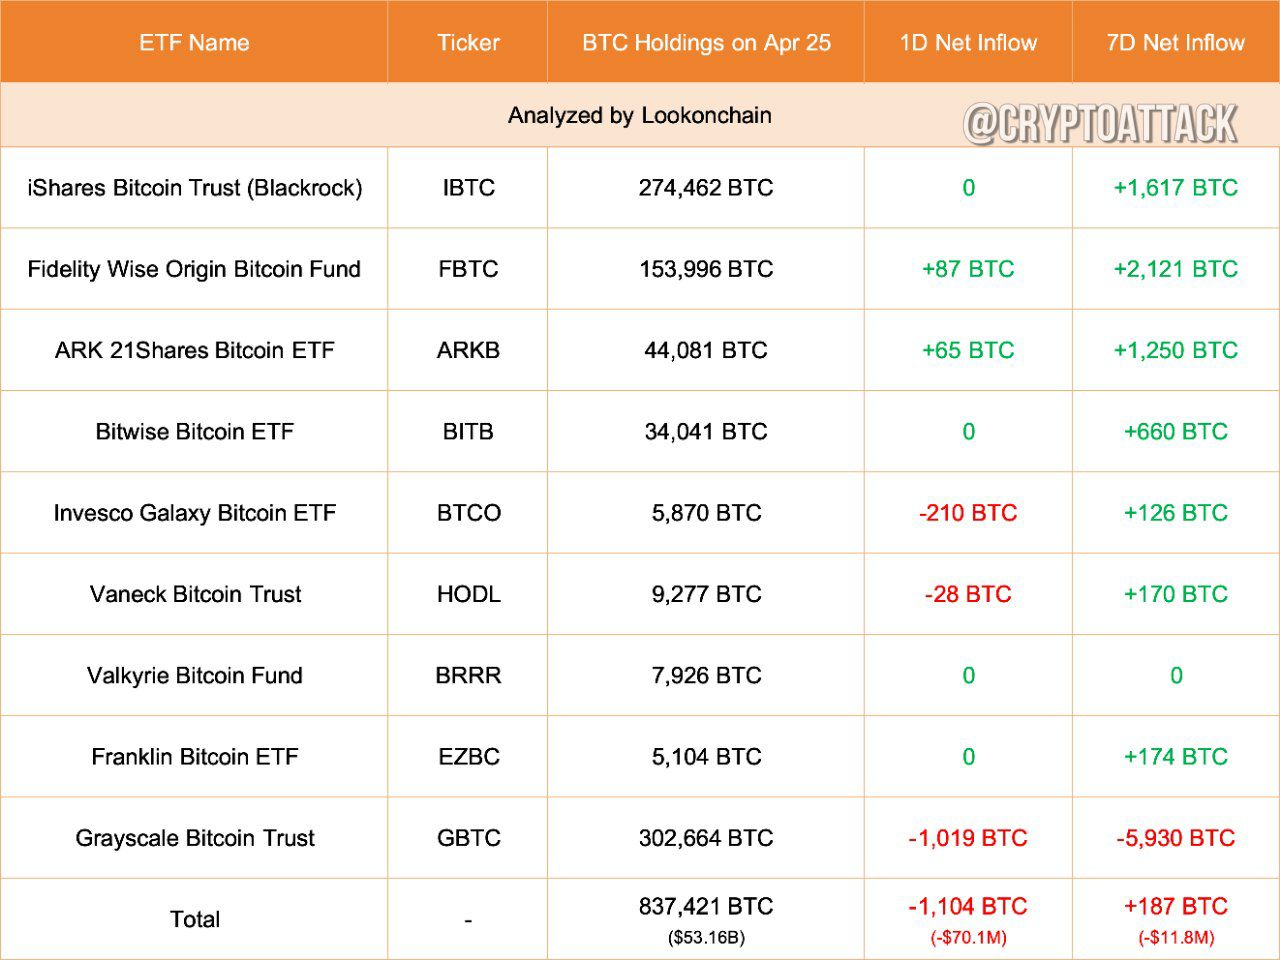Click the @CRYPTOATTACK watermark

coord(1100,124)
